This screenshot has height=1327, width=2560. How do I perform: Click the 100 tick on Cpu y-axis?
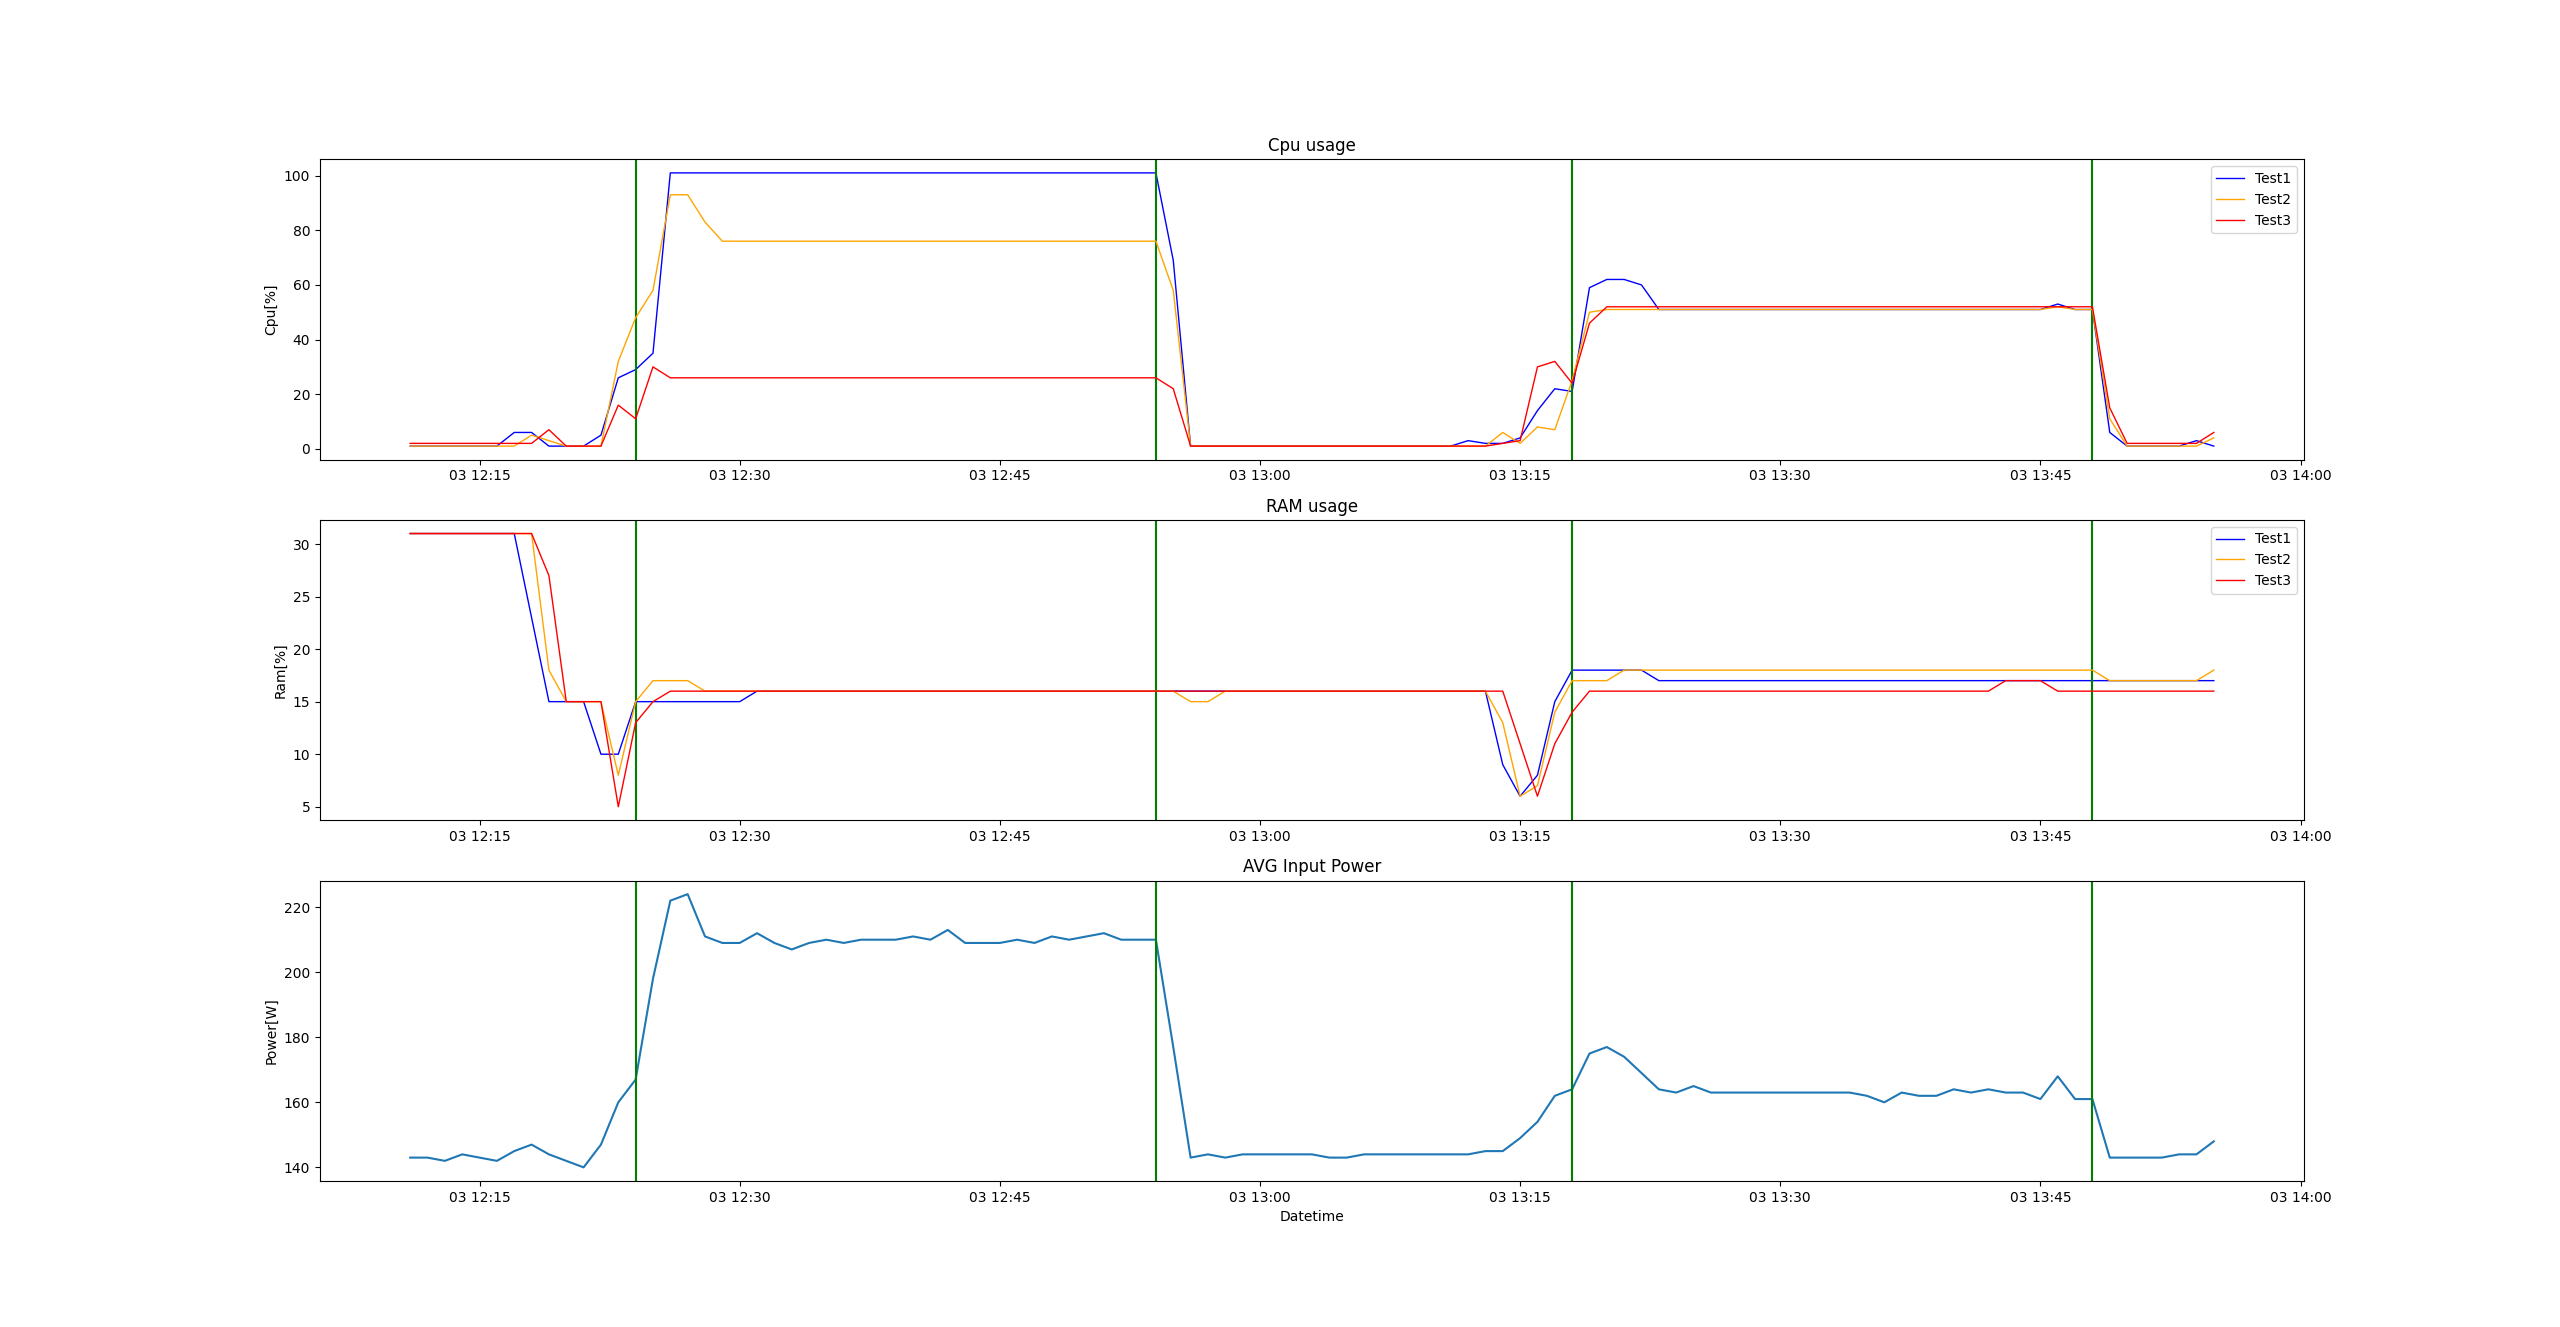pyautogui.click(x=297, y=176)
